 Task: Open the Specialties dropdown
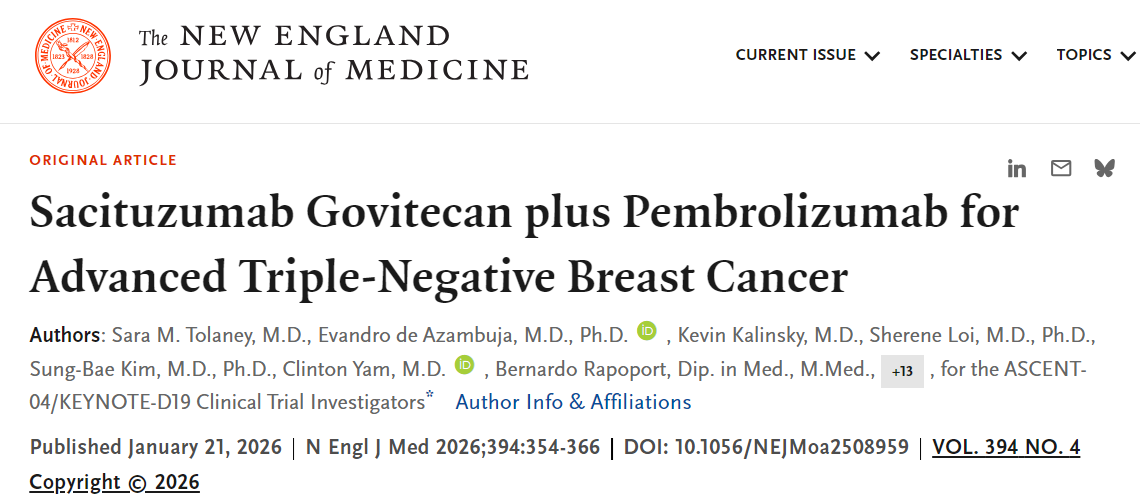pyautogui.click(x=967, y=55)
